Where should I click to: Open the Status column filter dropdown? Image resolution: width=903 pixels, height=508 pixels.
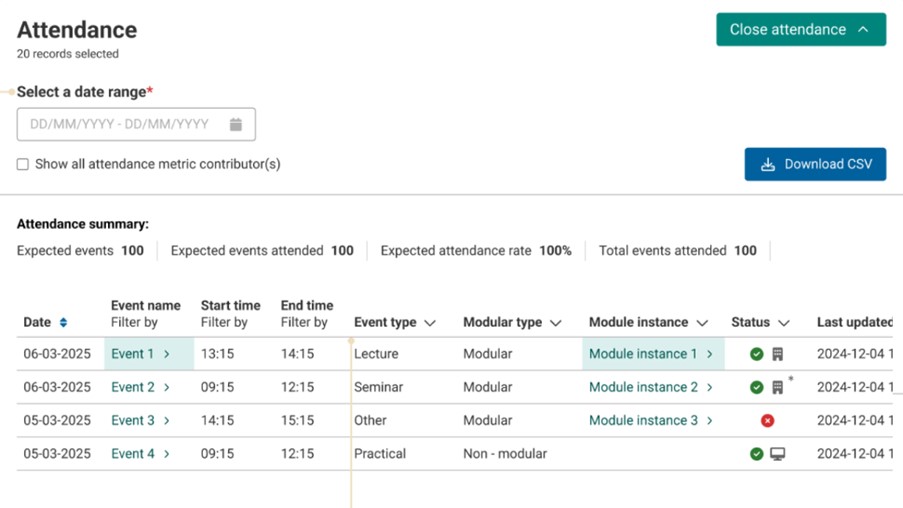(784, 323)
